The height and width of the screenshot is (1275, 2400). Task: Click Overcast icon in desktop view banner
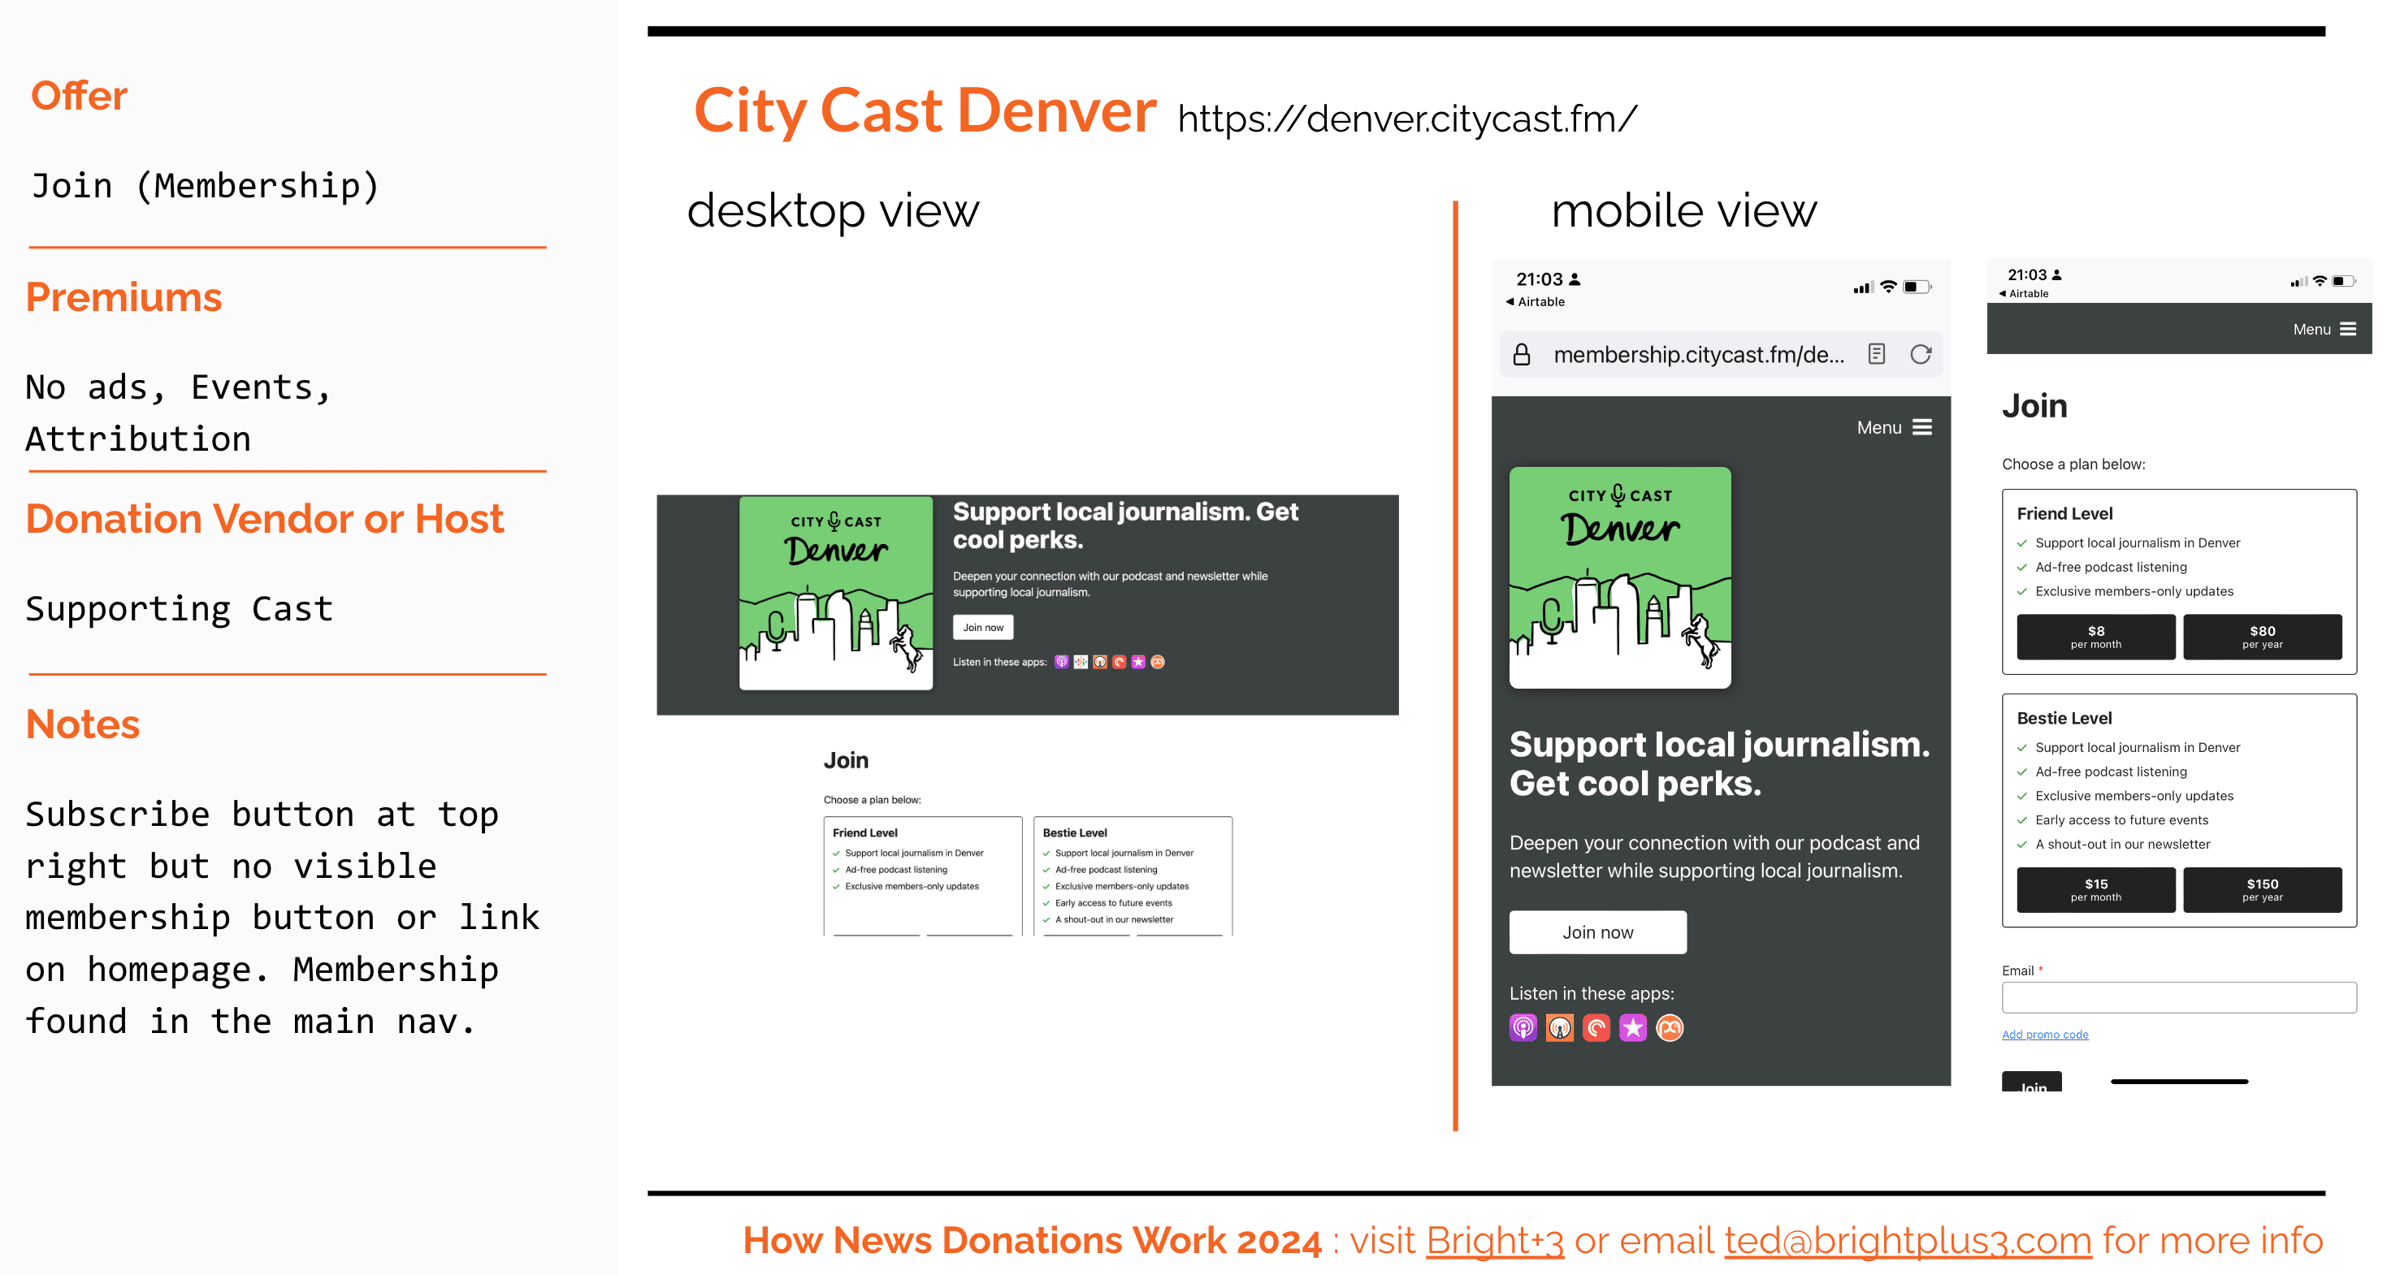pyautogui.click(x=1100, y=662)
